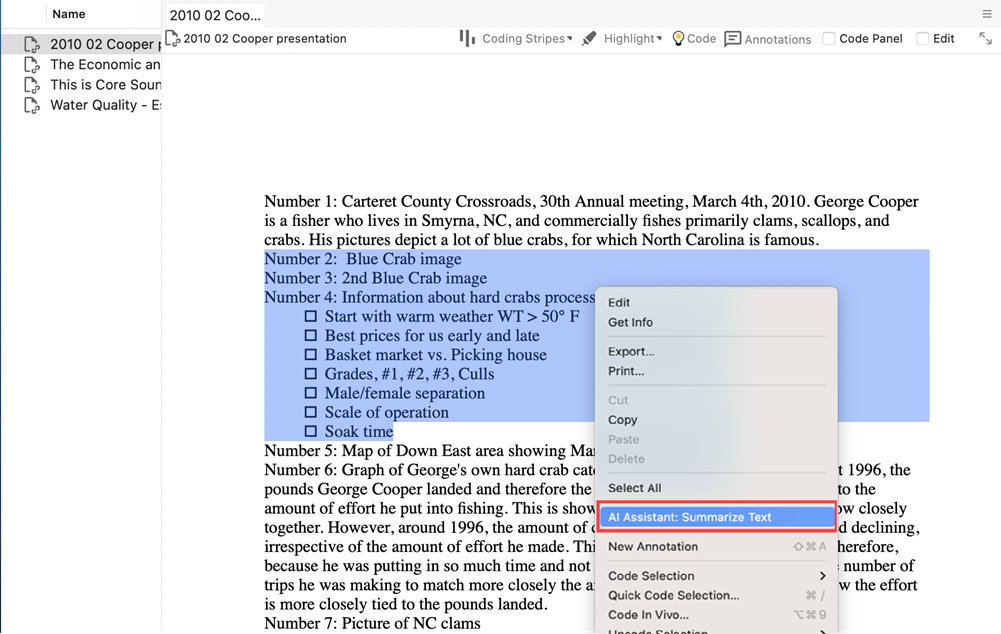Open the Coding Stripes dropdown
The height and width of the screenshot is (634, 1001).
click(527, 39)
